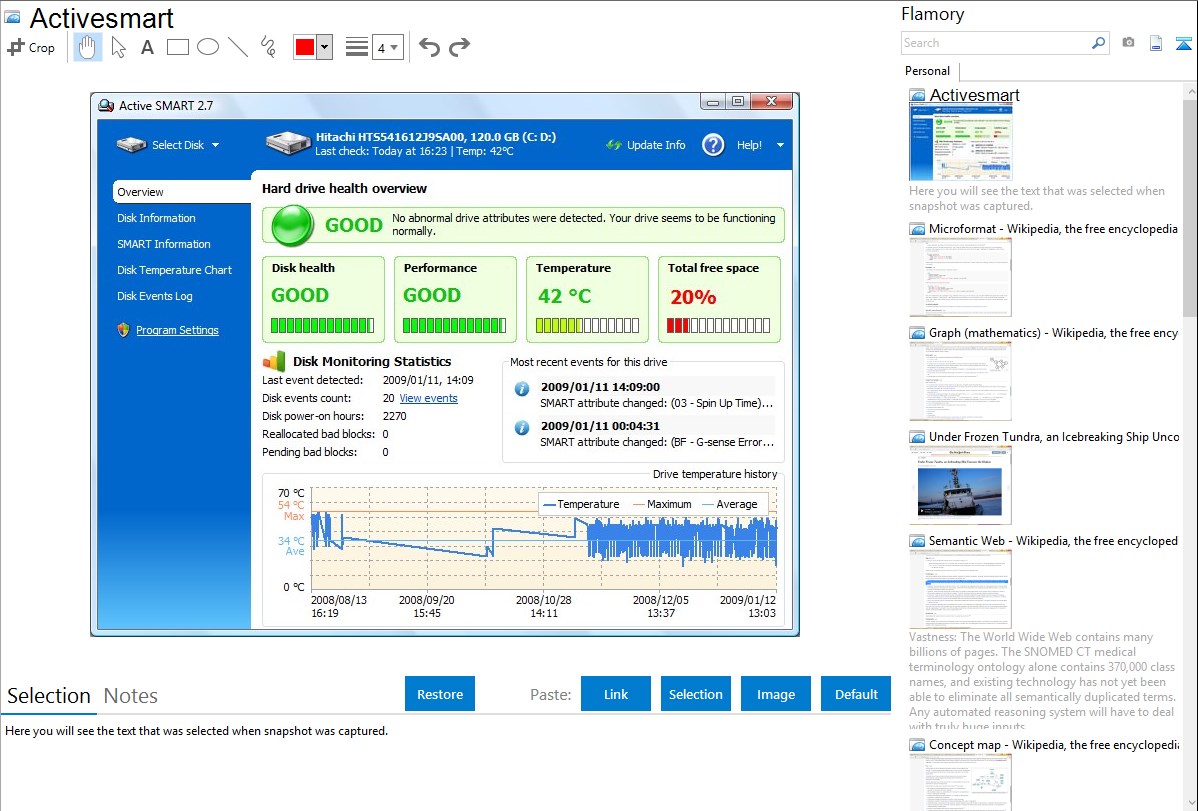Screen dimensions: 1198x811
Task: Open SMART Information in the sidebar
Action: (164, 244)
